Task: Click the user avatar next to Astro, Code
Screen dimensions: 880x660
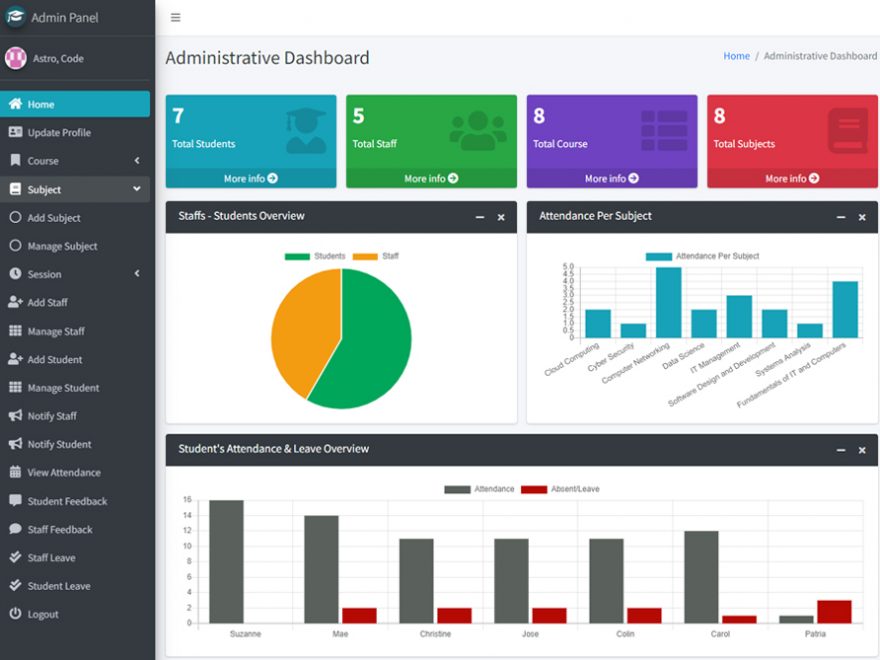Action: (16, 58)
